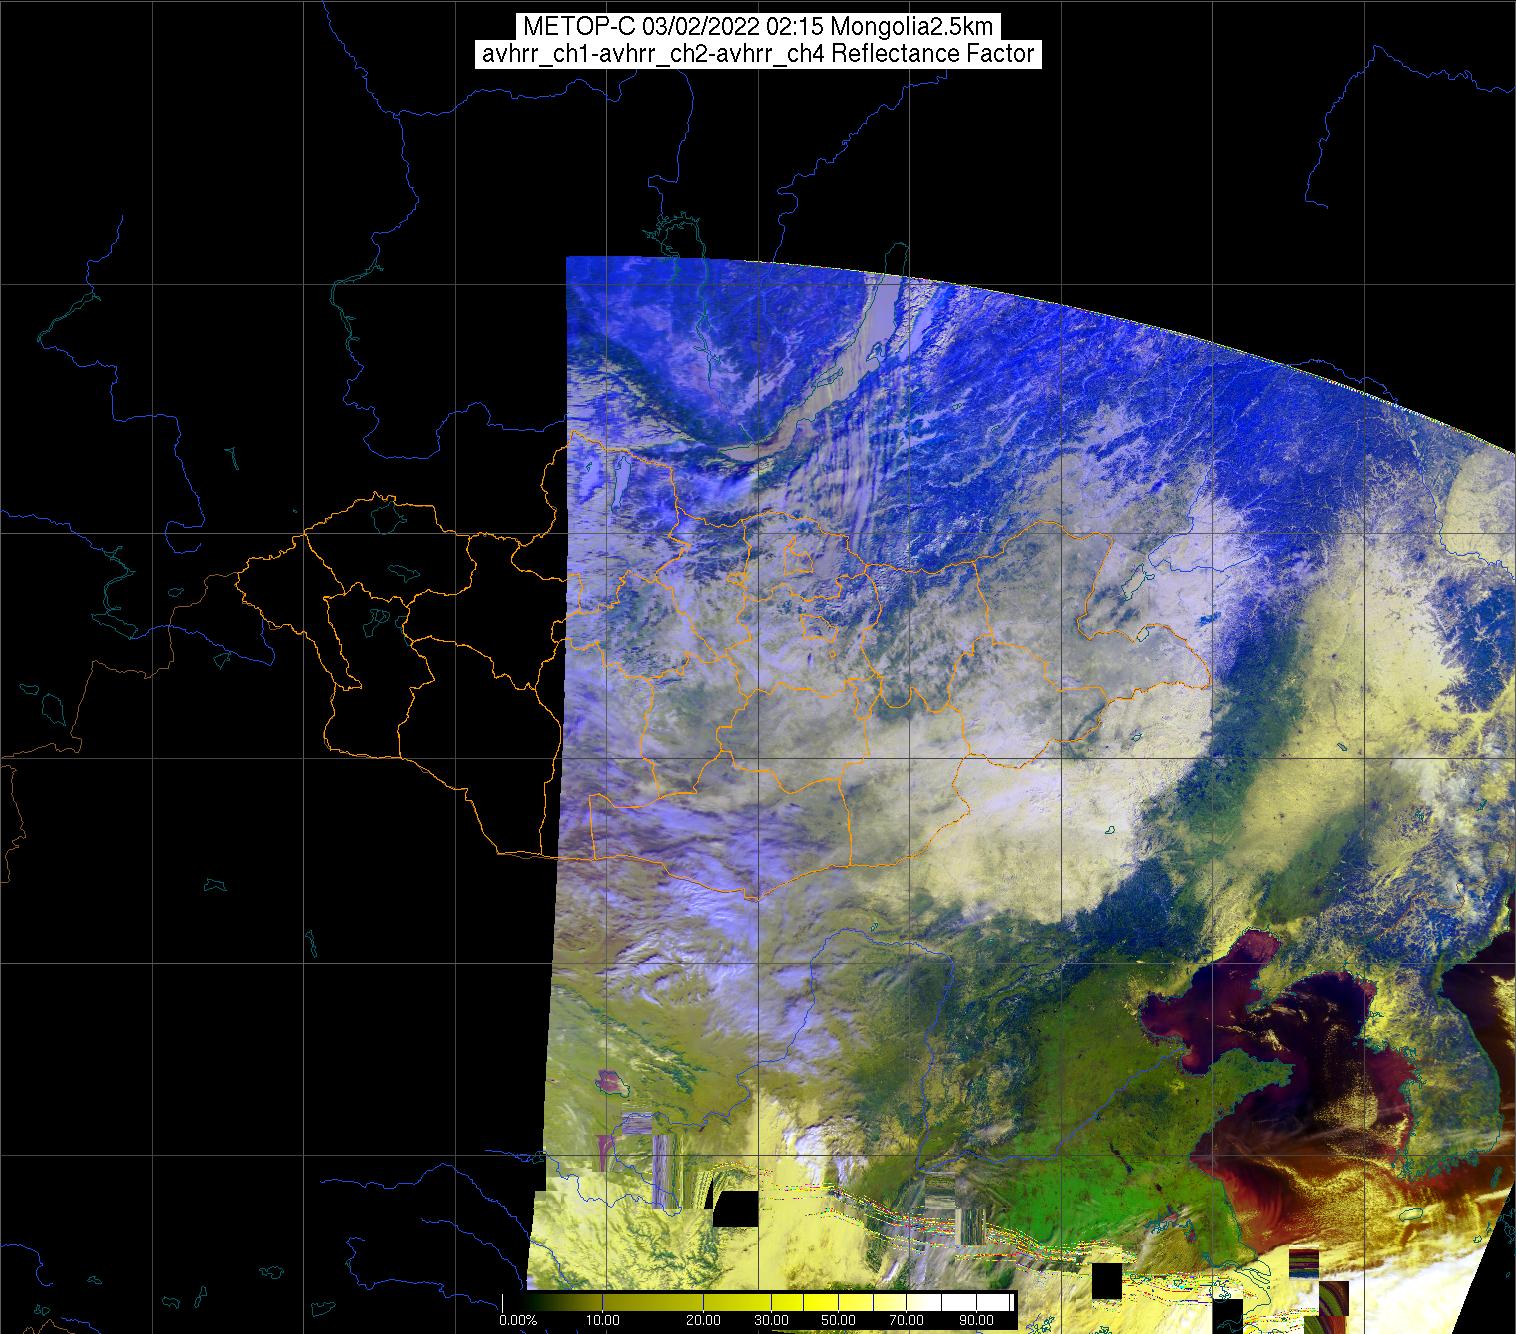The image size is (1516, 1334).
Task: Click the '20.00' colorbar label
Action: 705,1320
